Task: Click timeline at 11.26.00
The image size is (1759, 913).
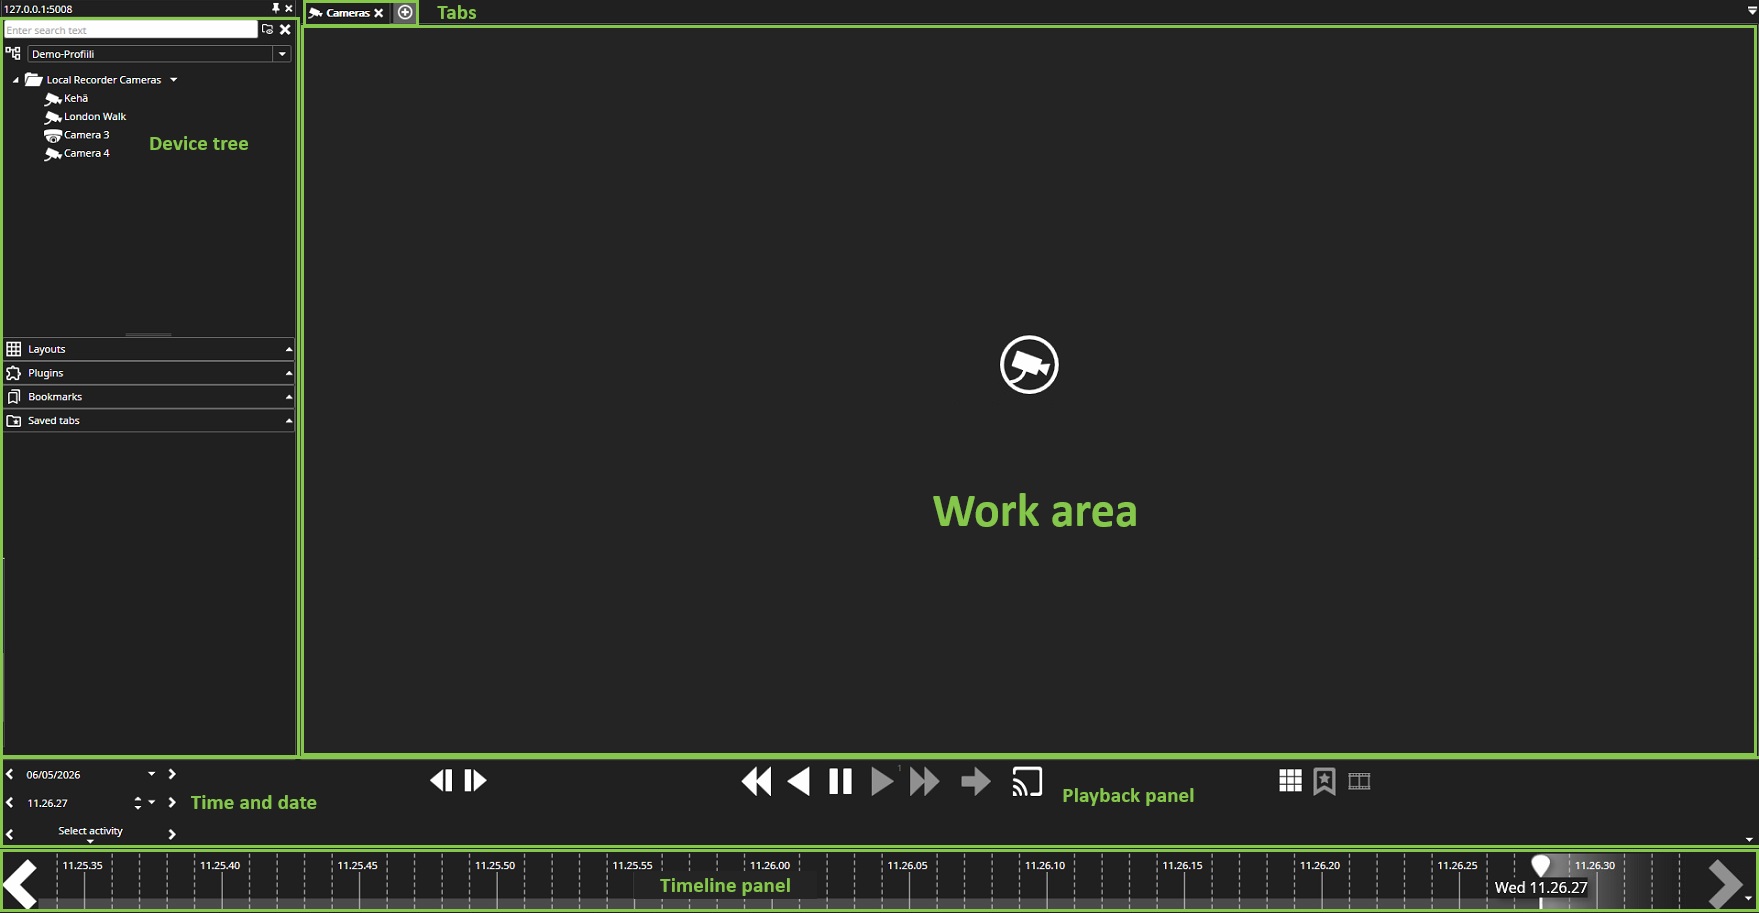Action: 770,866
